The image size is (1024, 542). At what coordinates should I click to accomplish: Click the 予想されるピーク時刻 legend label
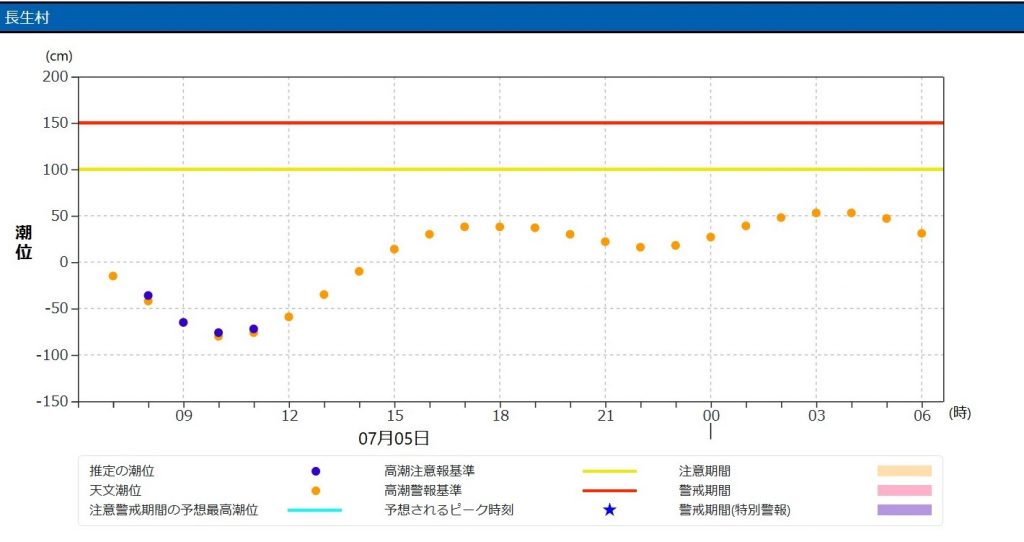[x=449, y=510]
